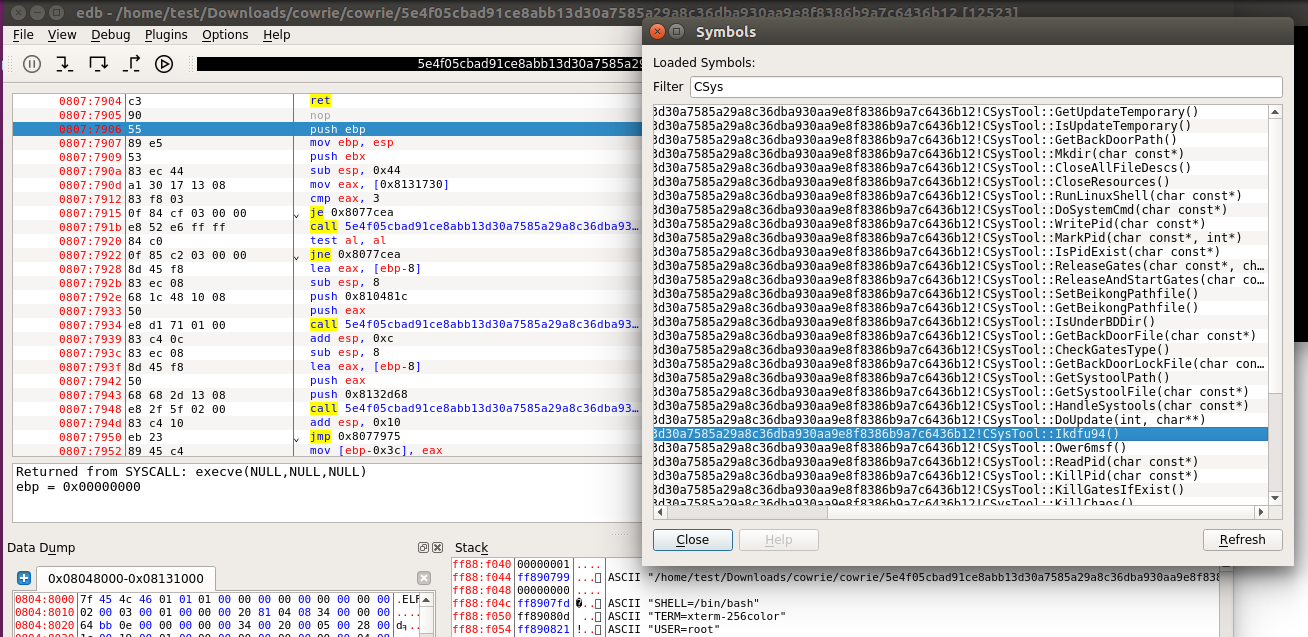Viewport: 1308px width, 637px height.
Task: Open the Debug menu
Action: [110, 34]
